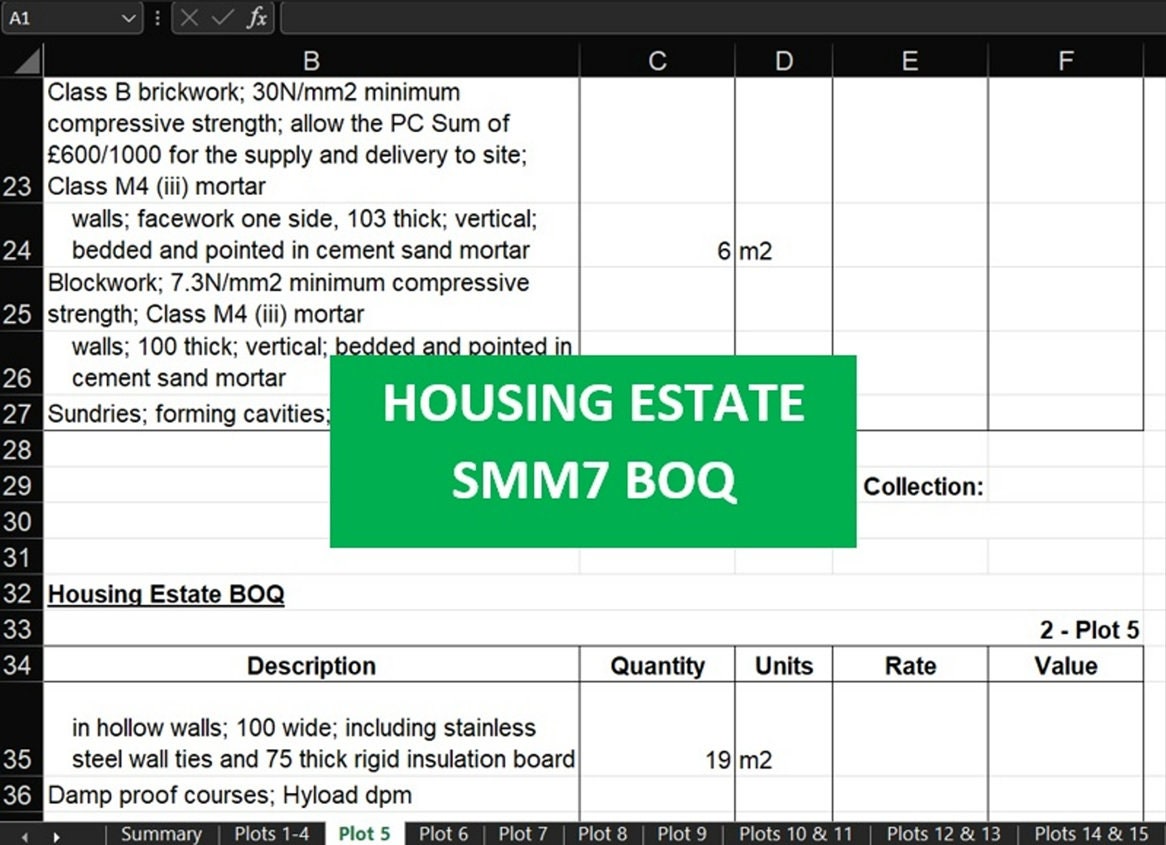
Task: Click the Insert Function fx icon
Action: (256, 17)
